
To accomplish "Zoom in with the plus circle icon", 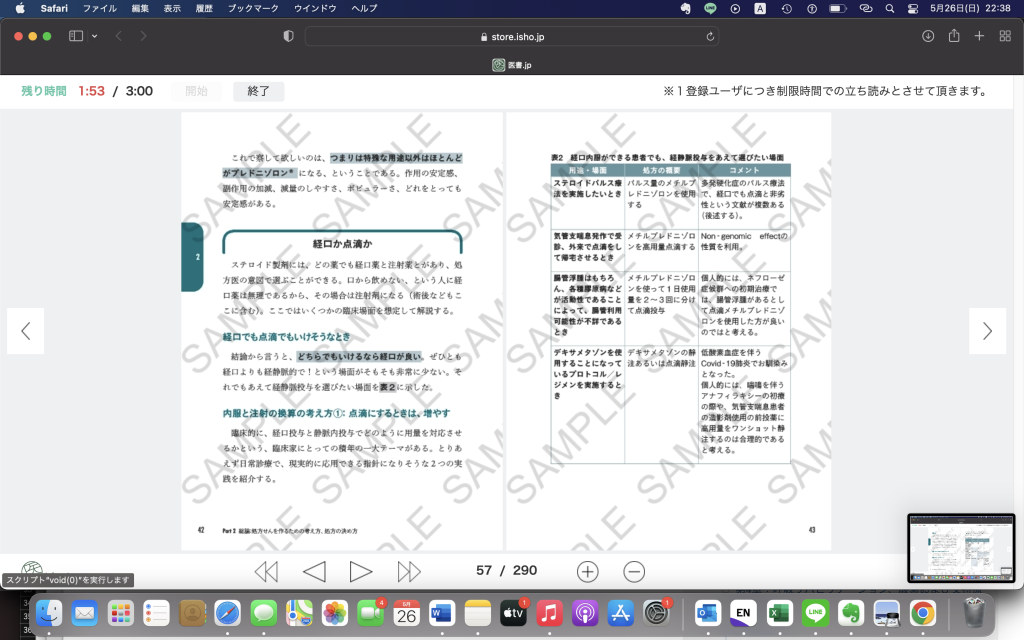I will [588, 571].
